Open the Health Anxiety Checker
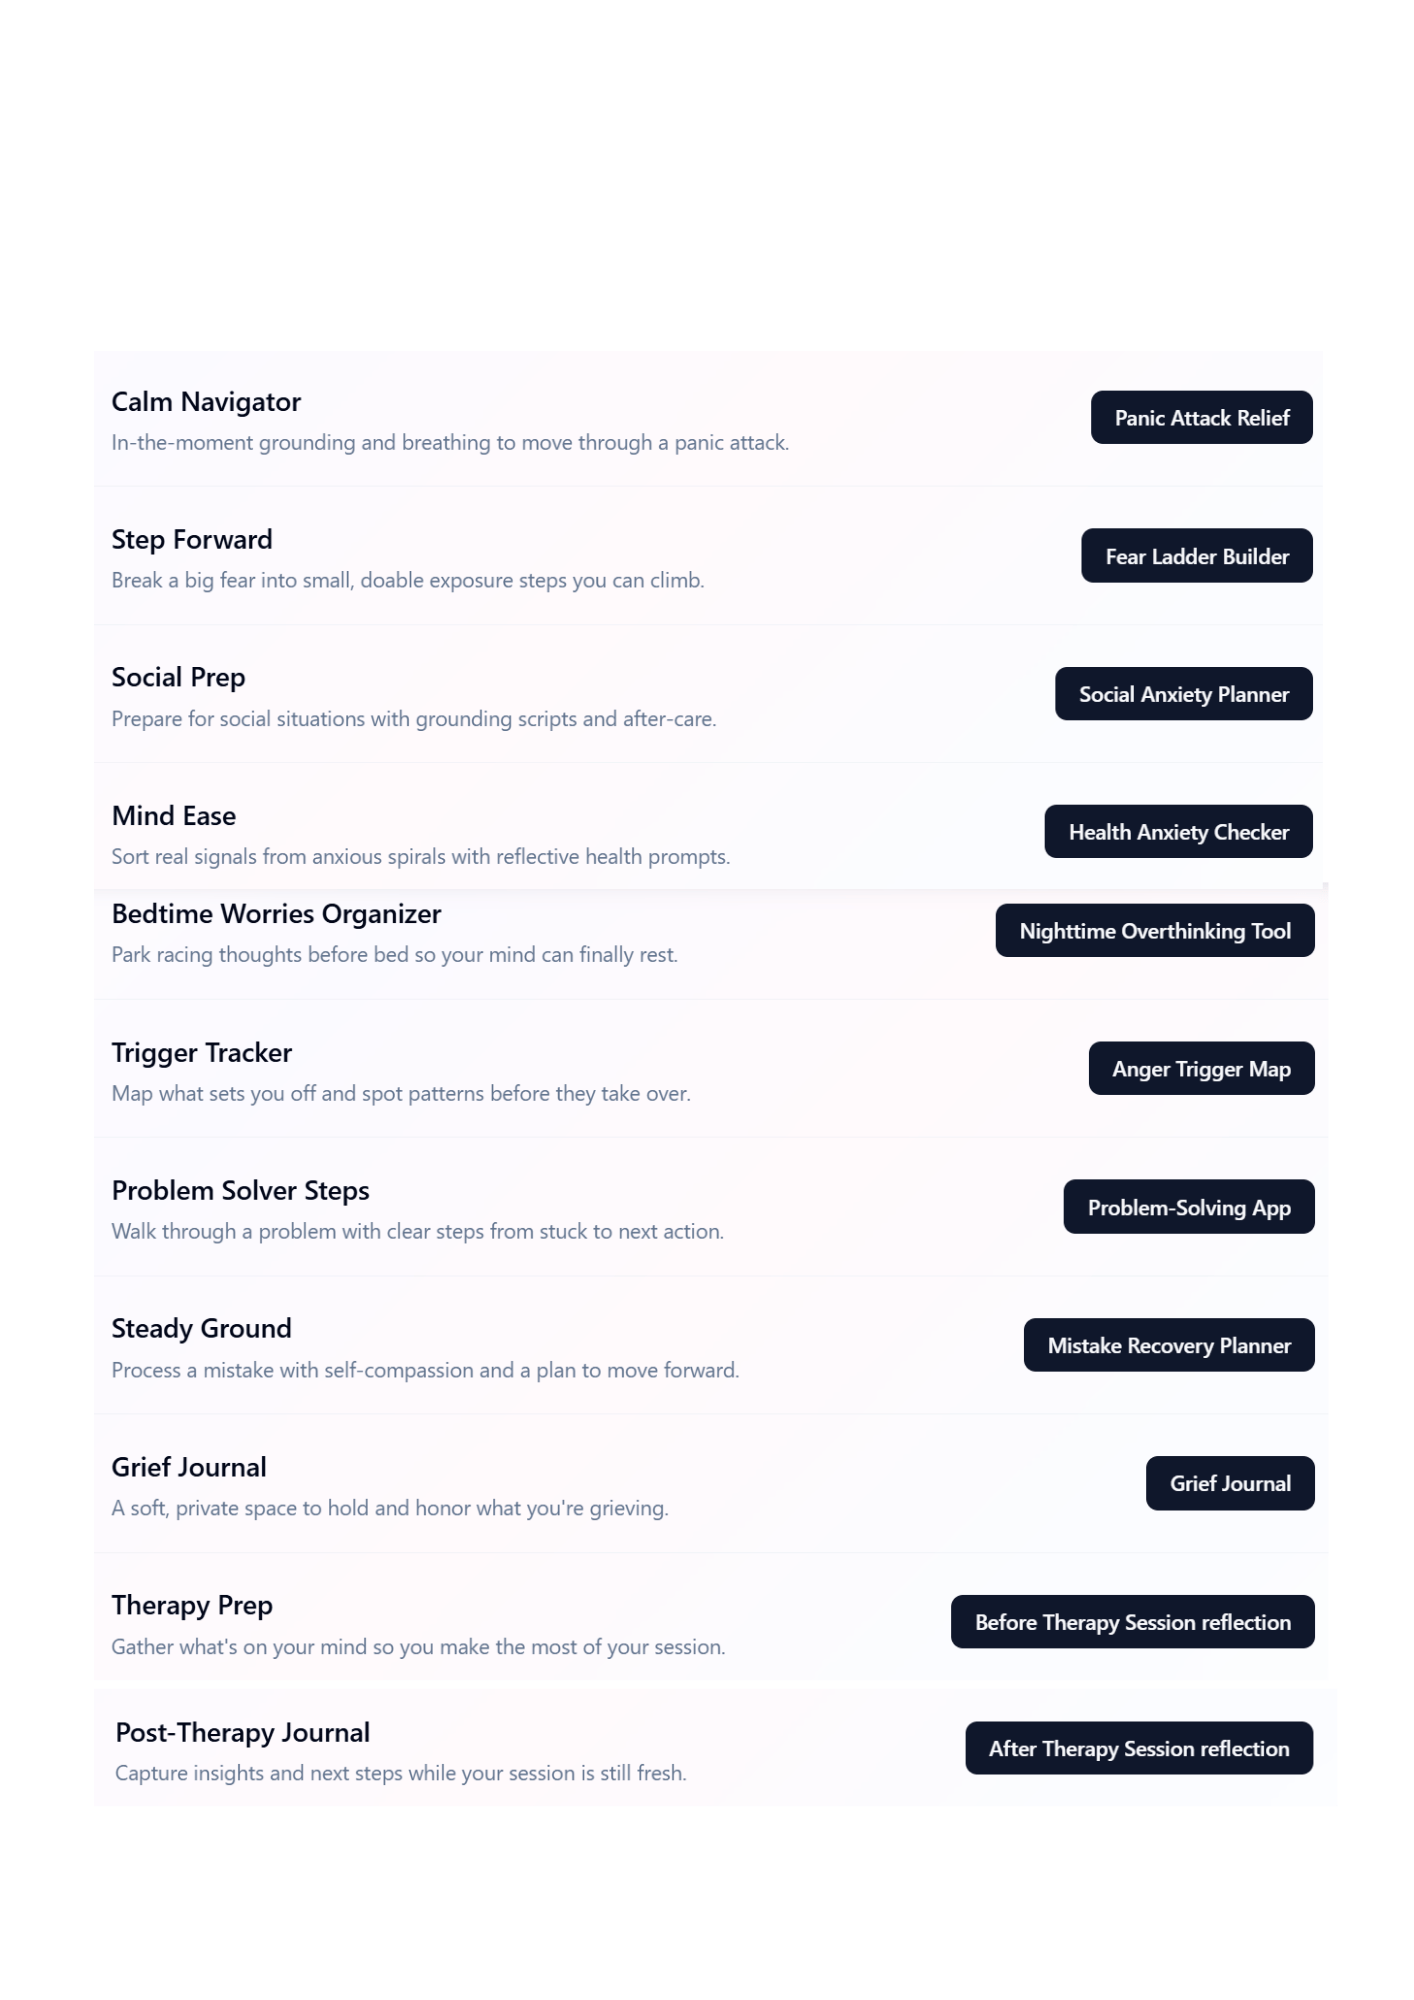The width and height of the screenshot is (1414, 2000). pos(1178,832)
